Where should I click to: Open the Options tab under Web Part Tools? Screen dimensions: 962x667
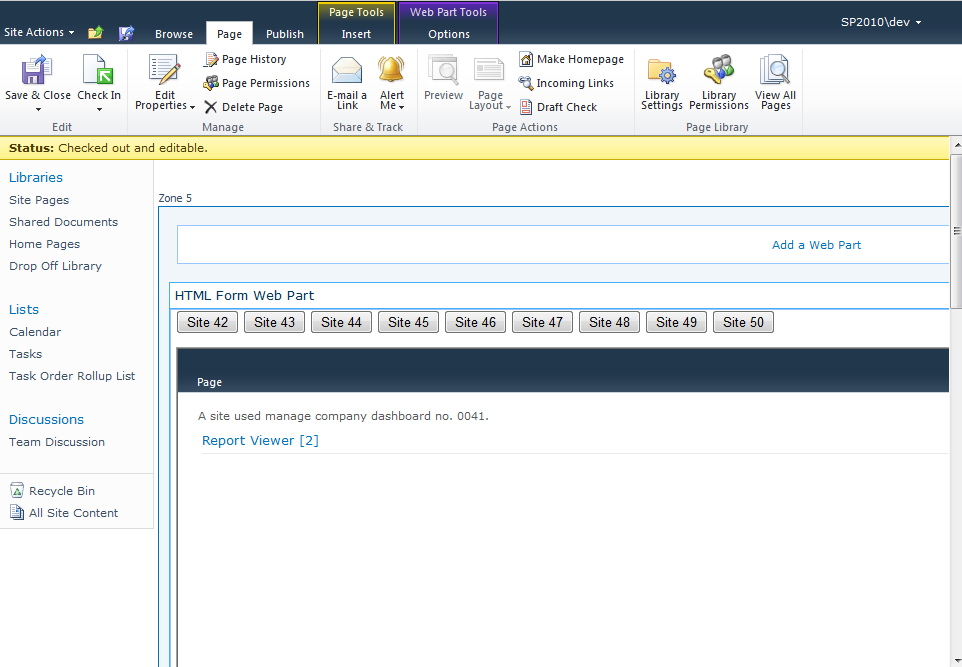coord(448,34)
